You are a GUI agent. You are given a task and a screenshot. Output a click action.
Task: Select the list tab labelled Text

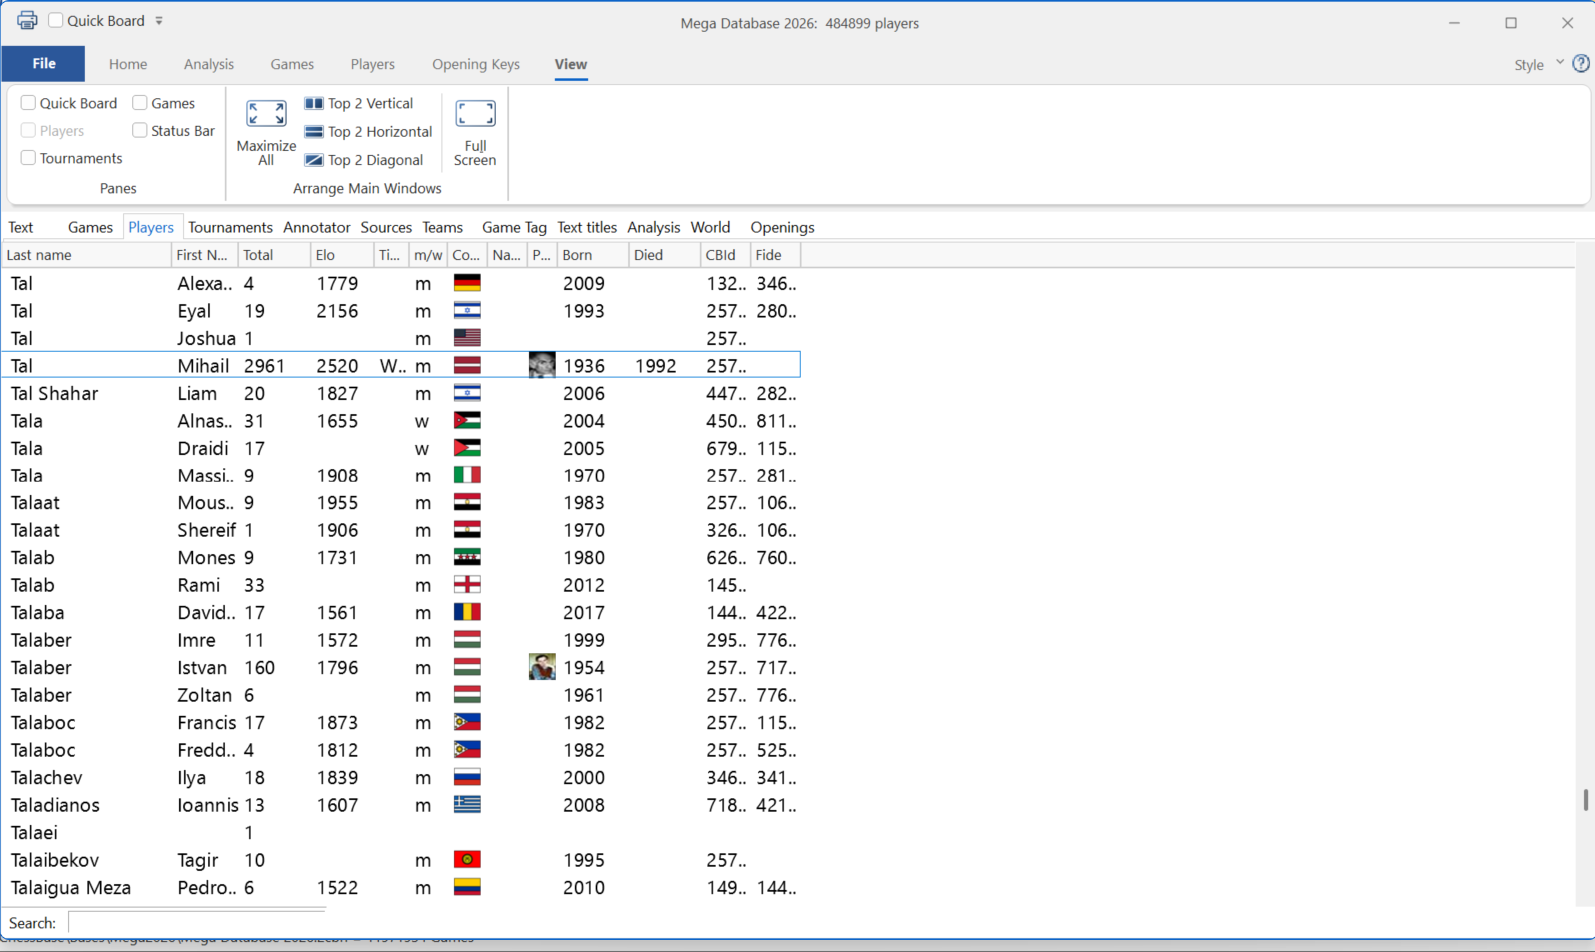coord(20,227)
